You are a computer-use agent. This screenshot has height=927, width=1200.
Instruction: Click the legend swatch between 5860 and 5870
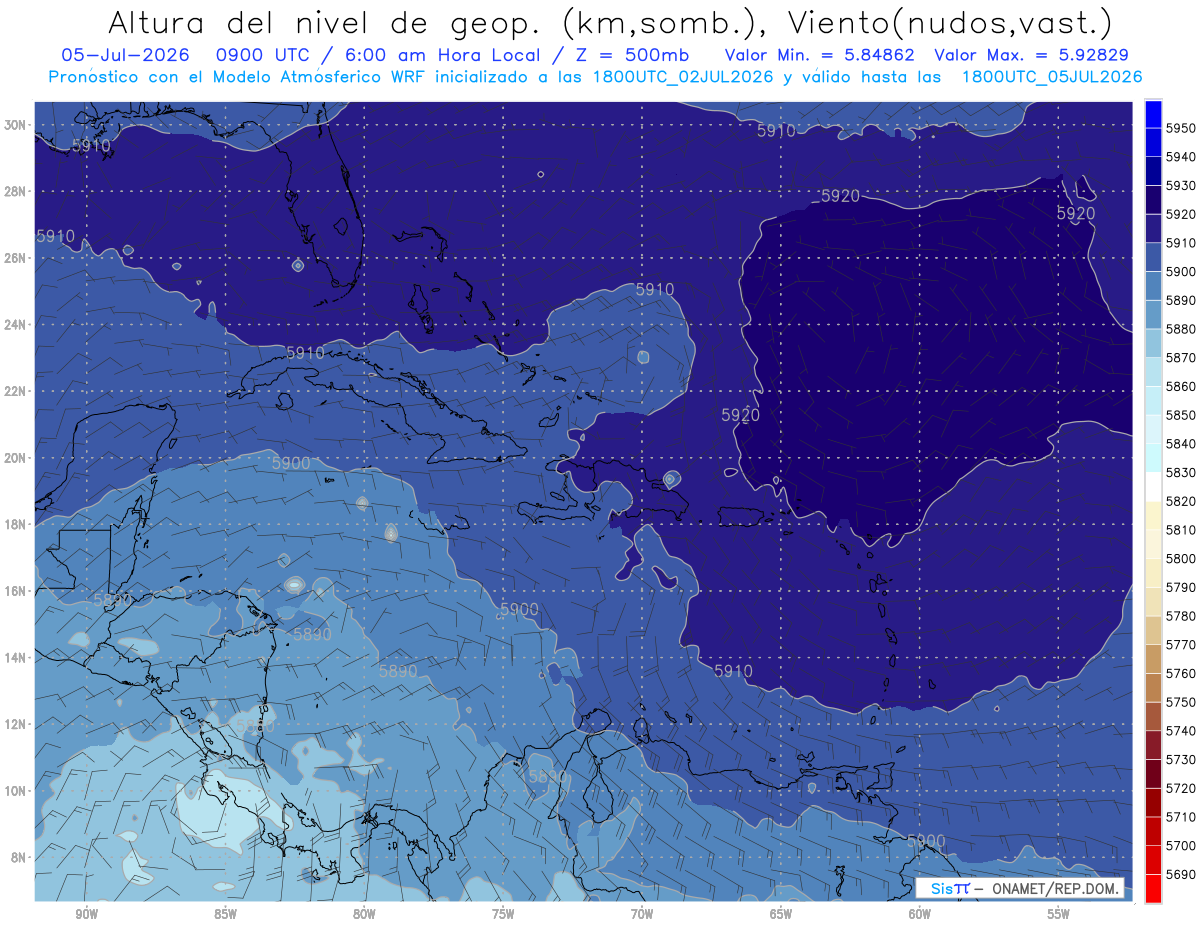(1153, 372)
